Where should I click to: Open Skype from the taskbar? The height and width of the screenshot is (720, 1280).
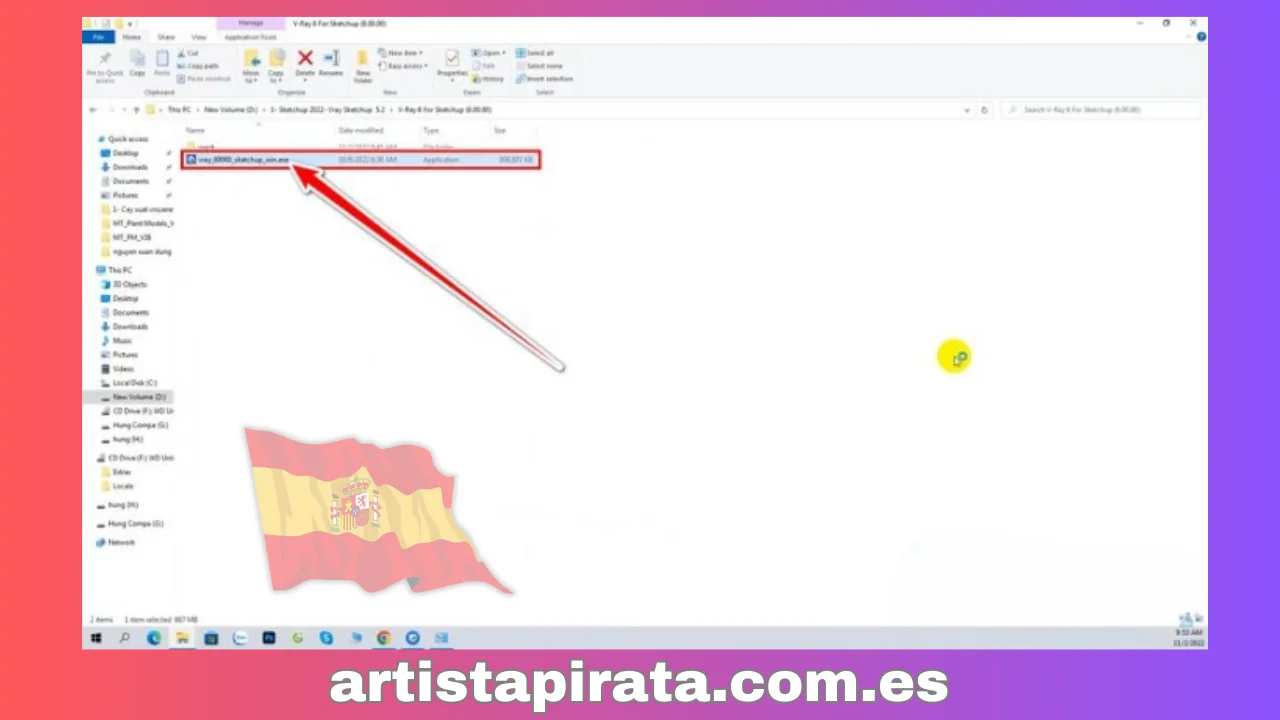(x=326, y=638)
